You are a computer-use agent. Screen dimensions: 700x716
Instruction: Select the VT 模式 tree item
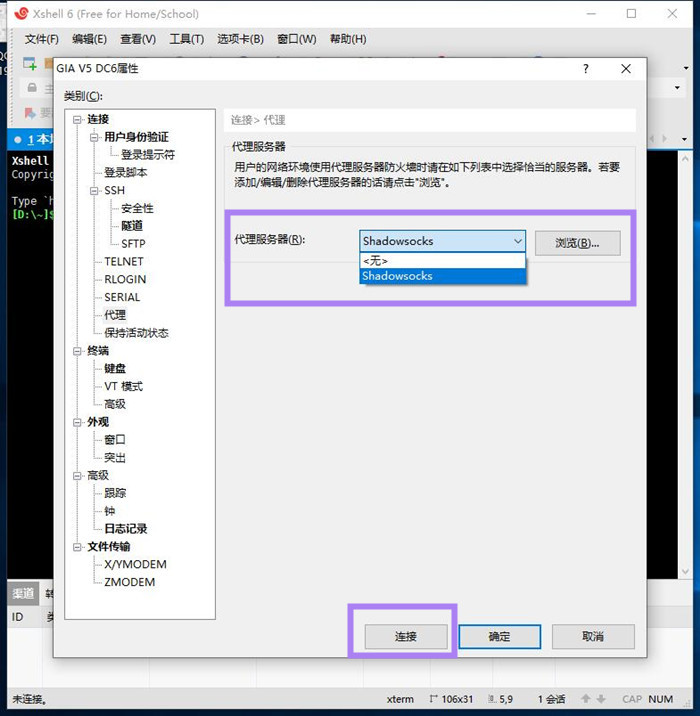pyautogui.click(x=123, y=386)
